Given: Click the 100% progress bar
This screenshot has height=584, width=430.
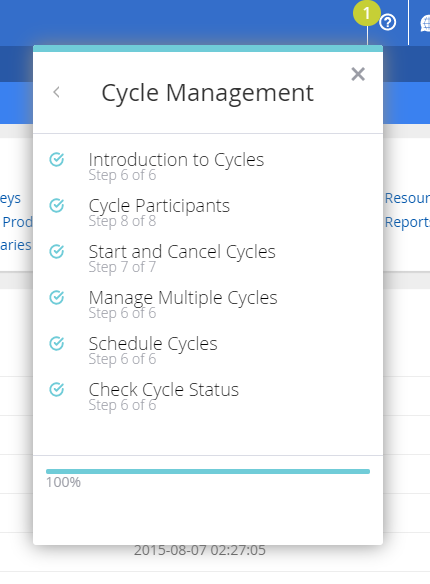Looking at the screenshot, I should point(208,472).
